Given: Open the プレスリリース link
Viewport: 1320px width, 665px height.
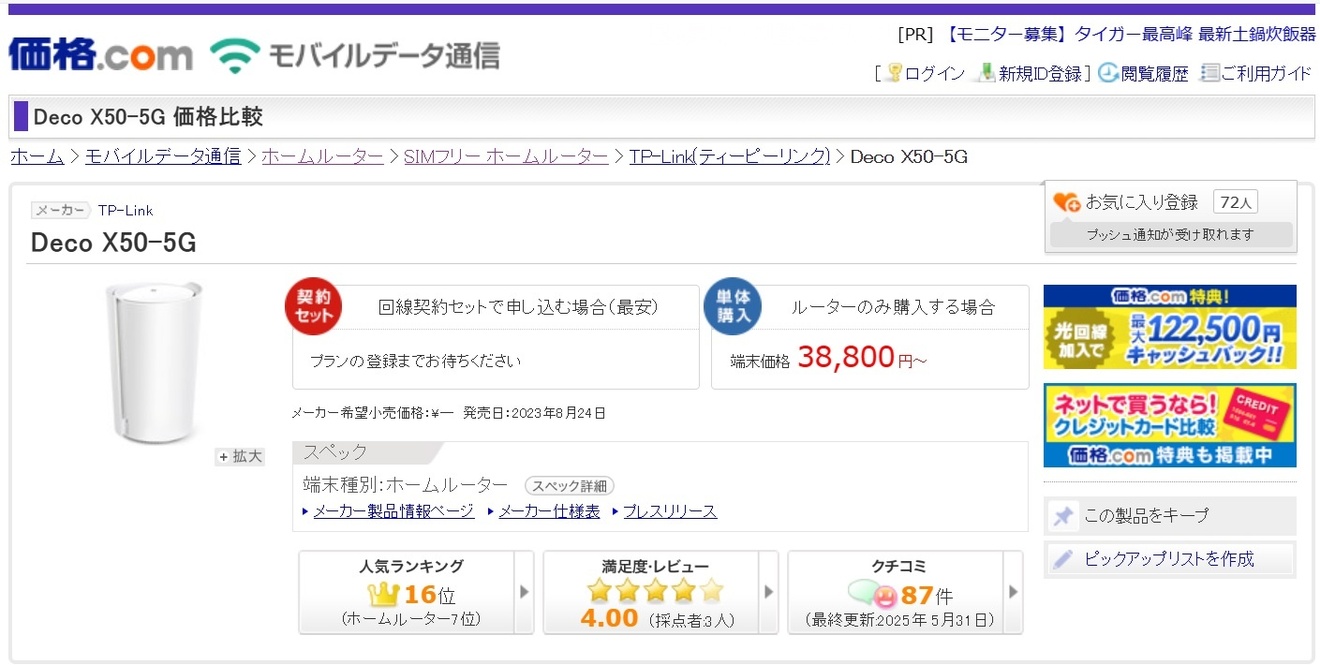Looking at the screenshot, I should [670, 511].
